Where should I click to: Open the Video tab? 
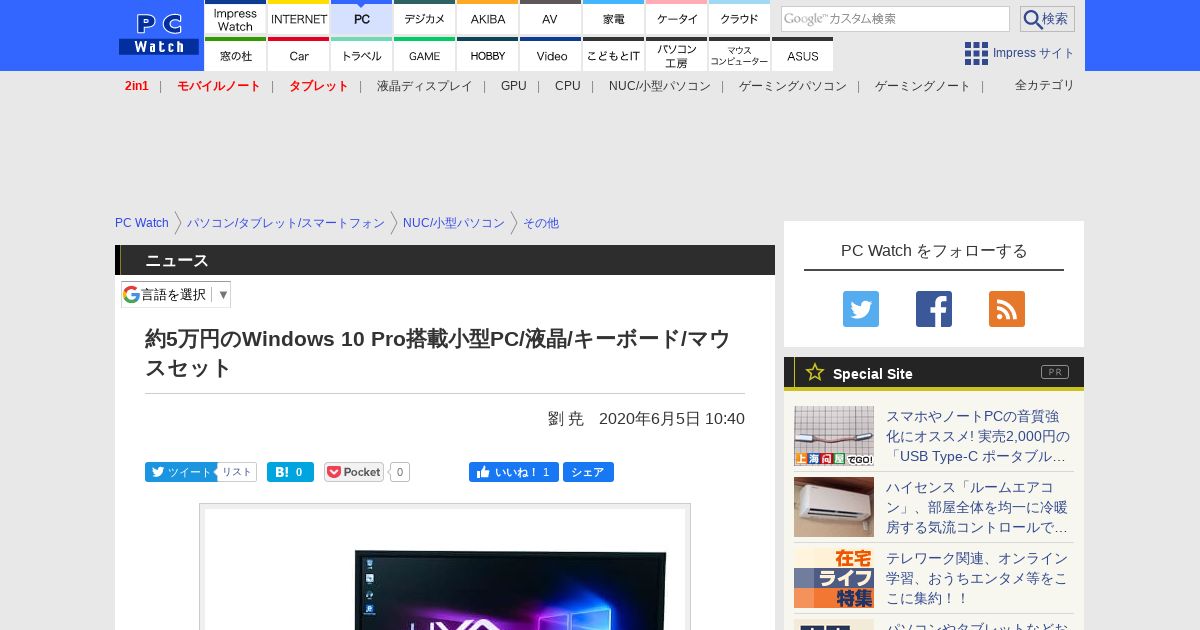(551, 54)
